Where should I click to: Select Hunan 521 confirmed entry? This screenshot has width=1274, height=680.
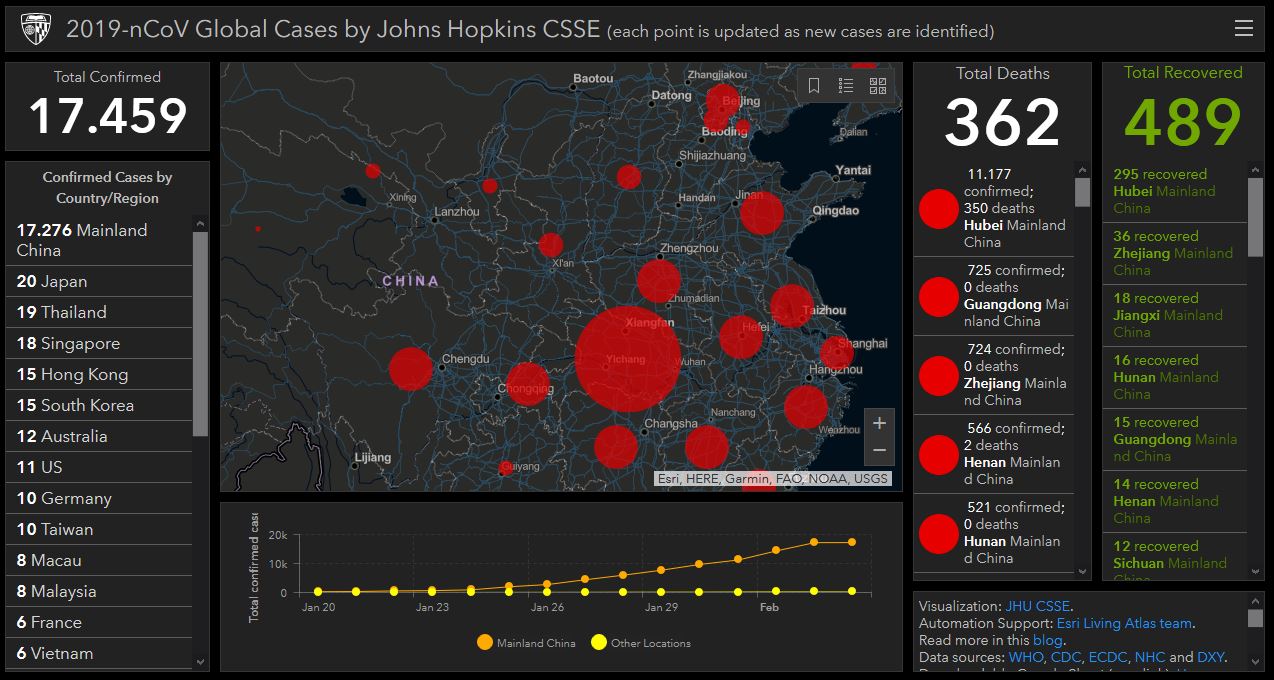(993, 533)
